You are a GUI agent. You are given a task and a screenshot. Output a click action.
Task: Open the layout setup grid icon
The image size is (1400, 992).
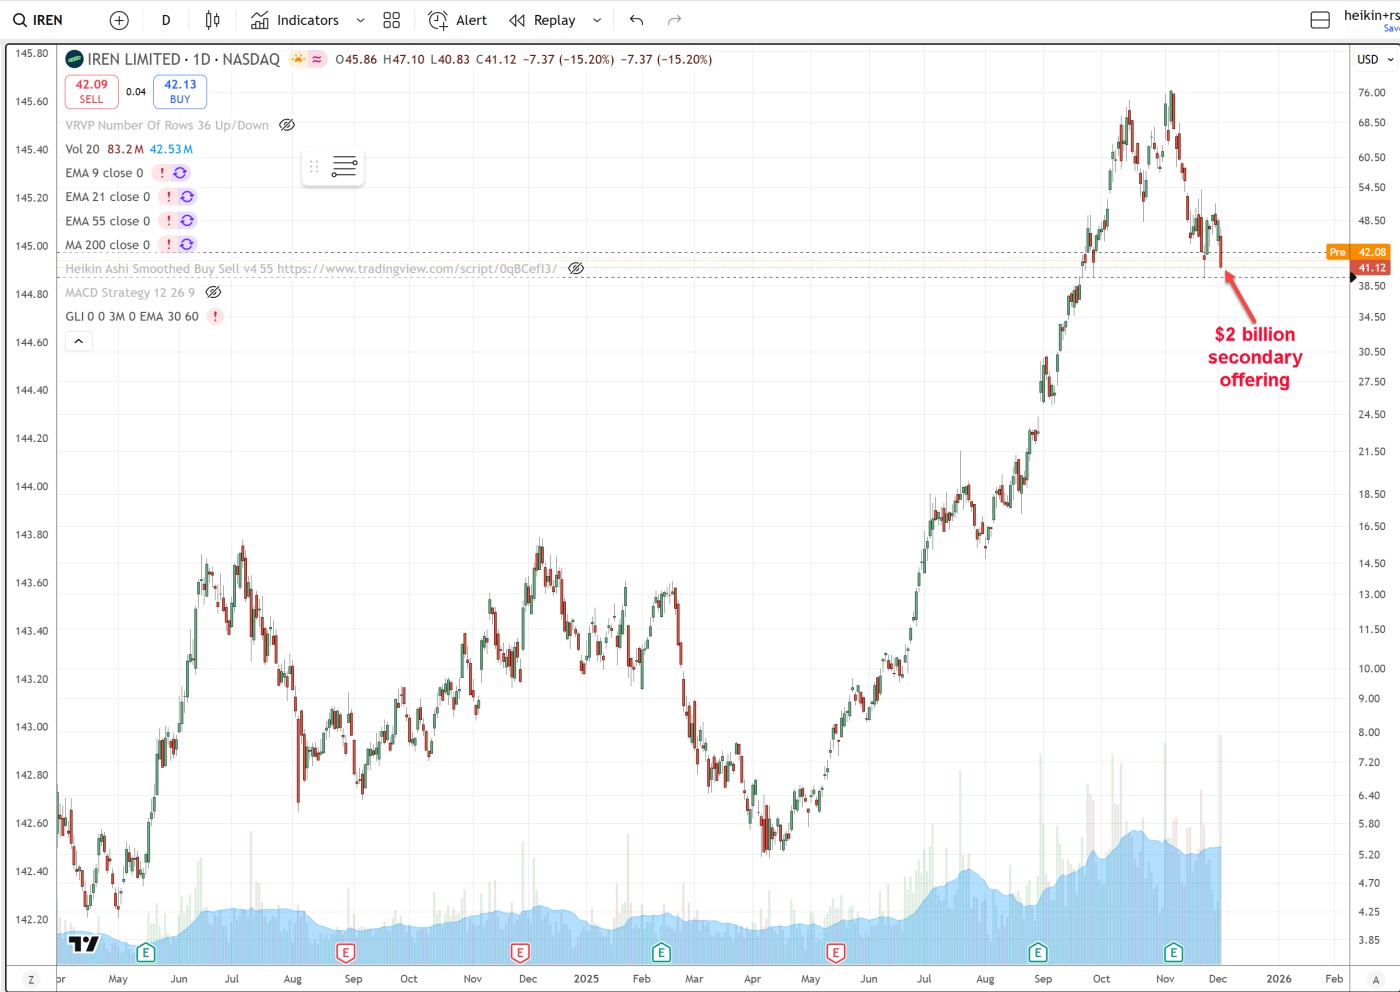click(x=391, y=20)
